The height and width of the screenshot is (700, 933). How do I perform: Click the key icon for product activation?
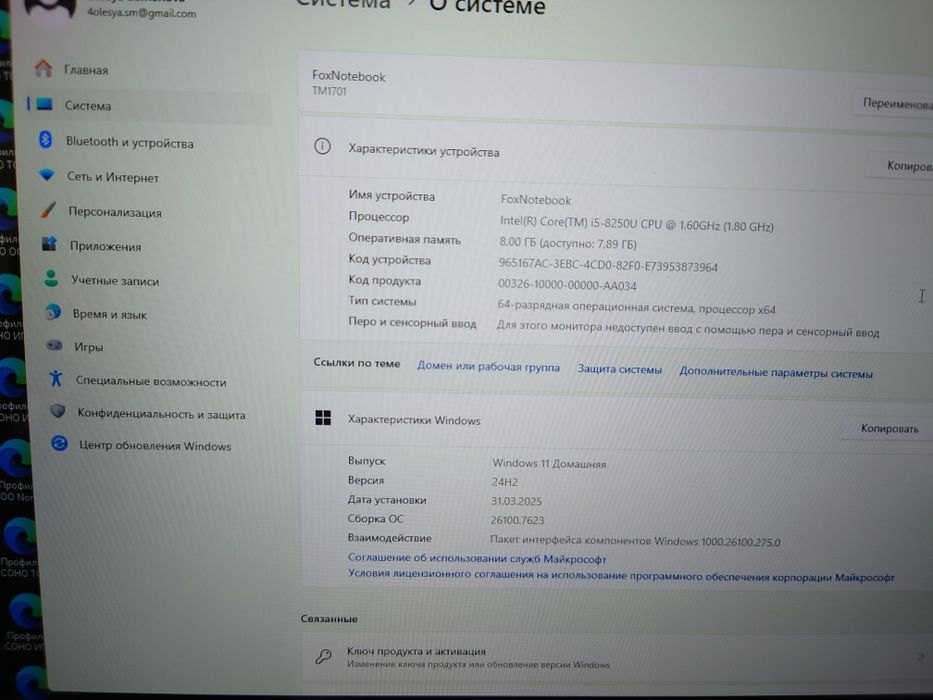(324, 656)
